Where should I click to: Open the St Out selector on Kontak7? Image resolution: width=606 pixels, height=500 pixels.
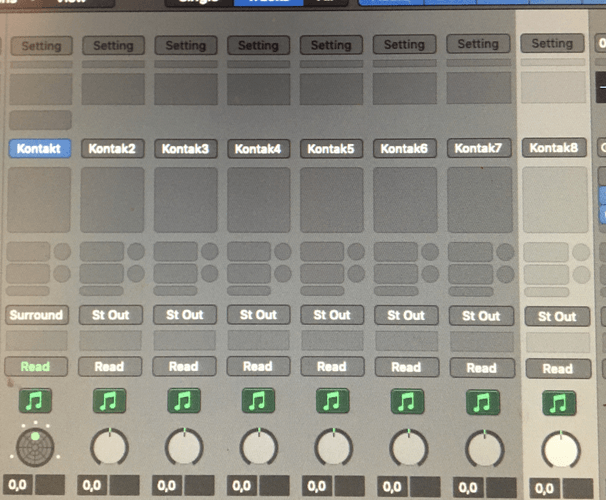click(482, 316)
